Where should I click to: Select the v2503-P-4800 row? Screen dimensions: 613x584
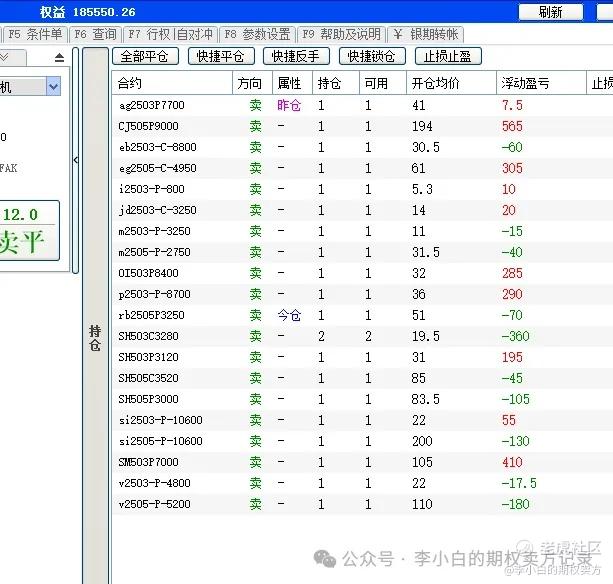[x=362, y=483]
